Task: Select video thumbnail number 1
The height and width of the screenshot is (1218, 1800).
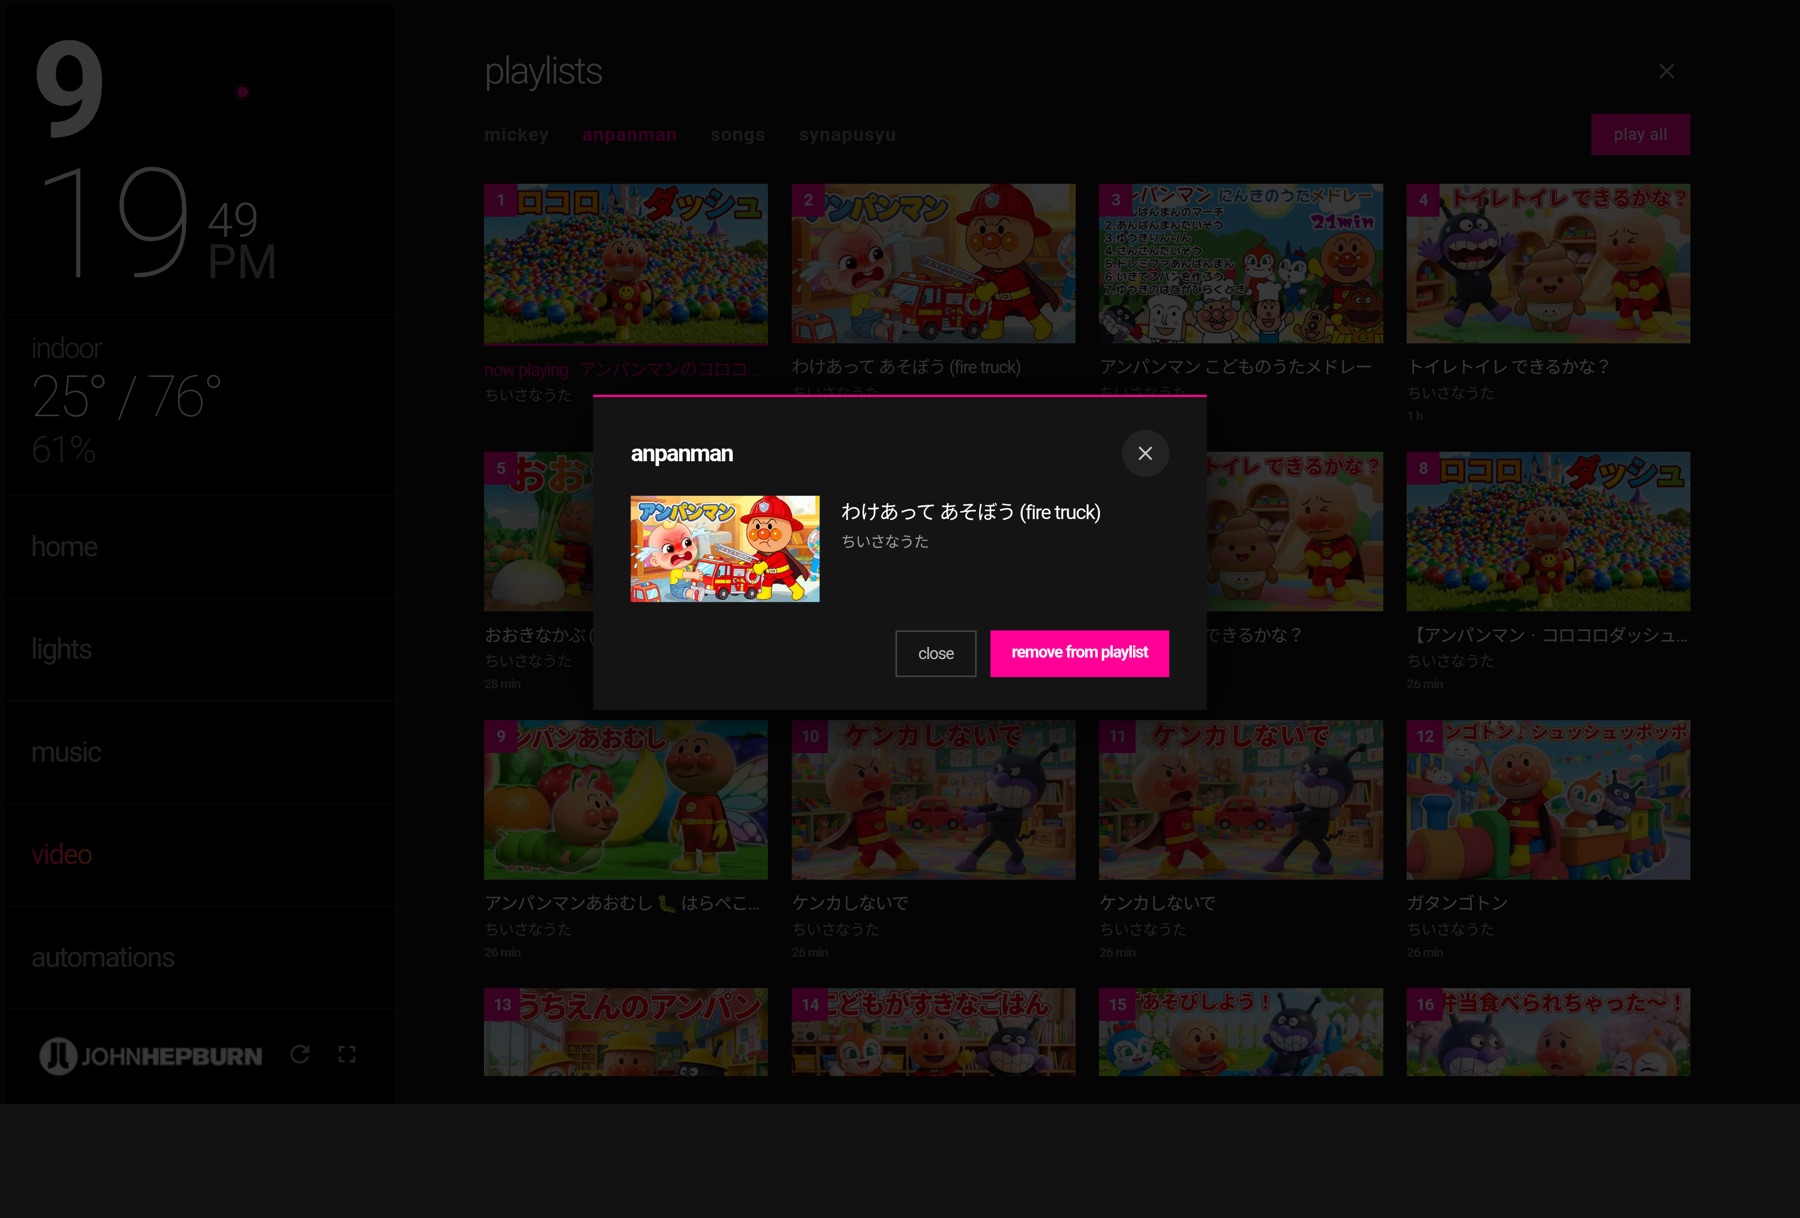Action: pyautogui.click(x=626, y=263)
